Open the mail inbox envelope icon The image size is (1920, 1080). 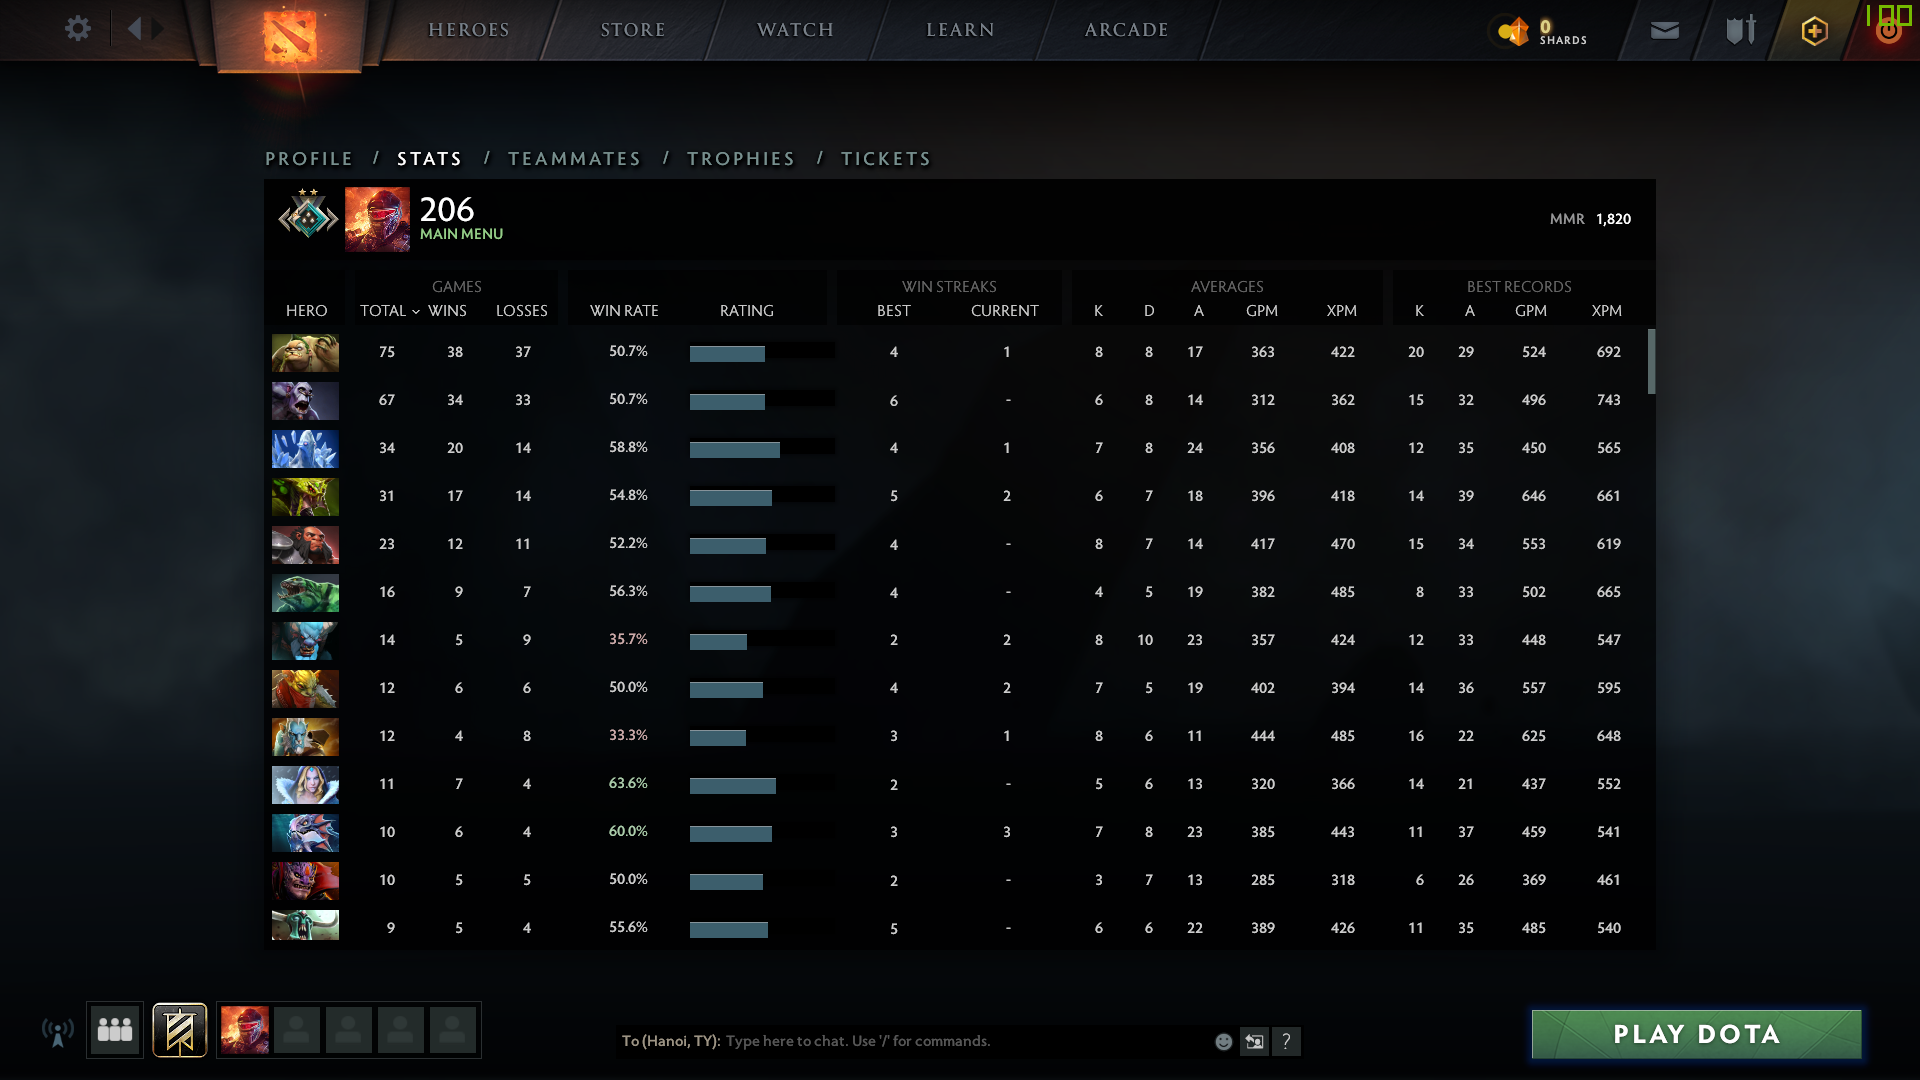1664,31
